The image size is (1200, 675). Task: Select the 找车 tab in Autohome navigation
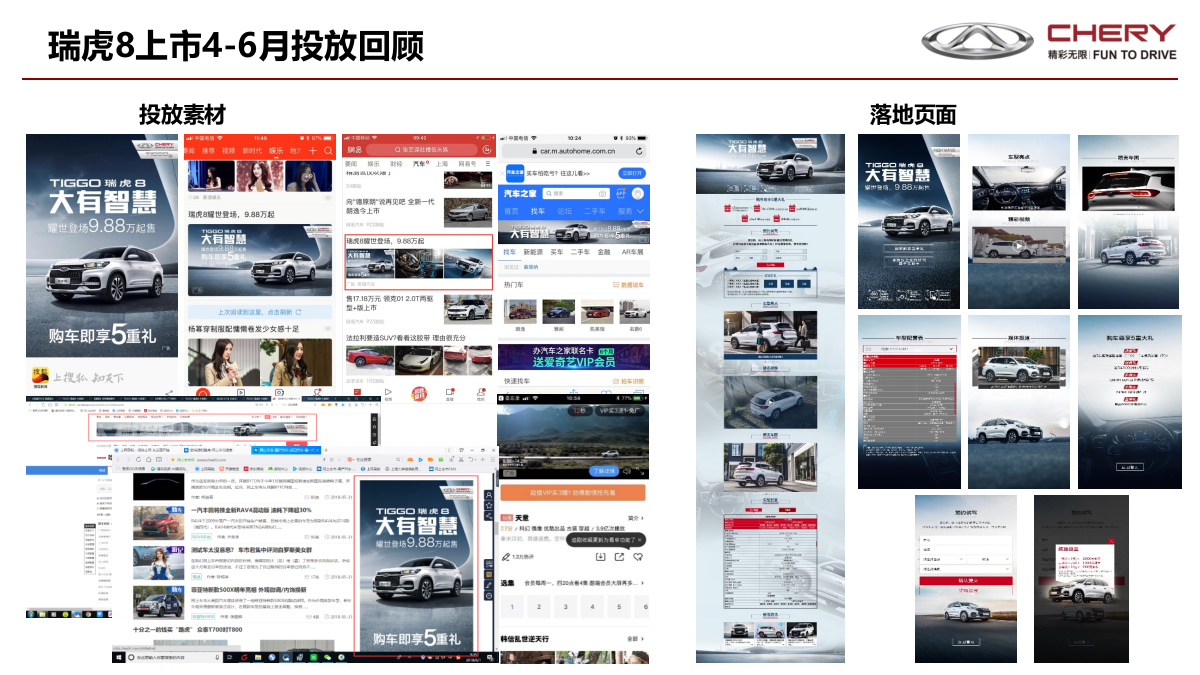point(536,211)
